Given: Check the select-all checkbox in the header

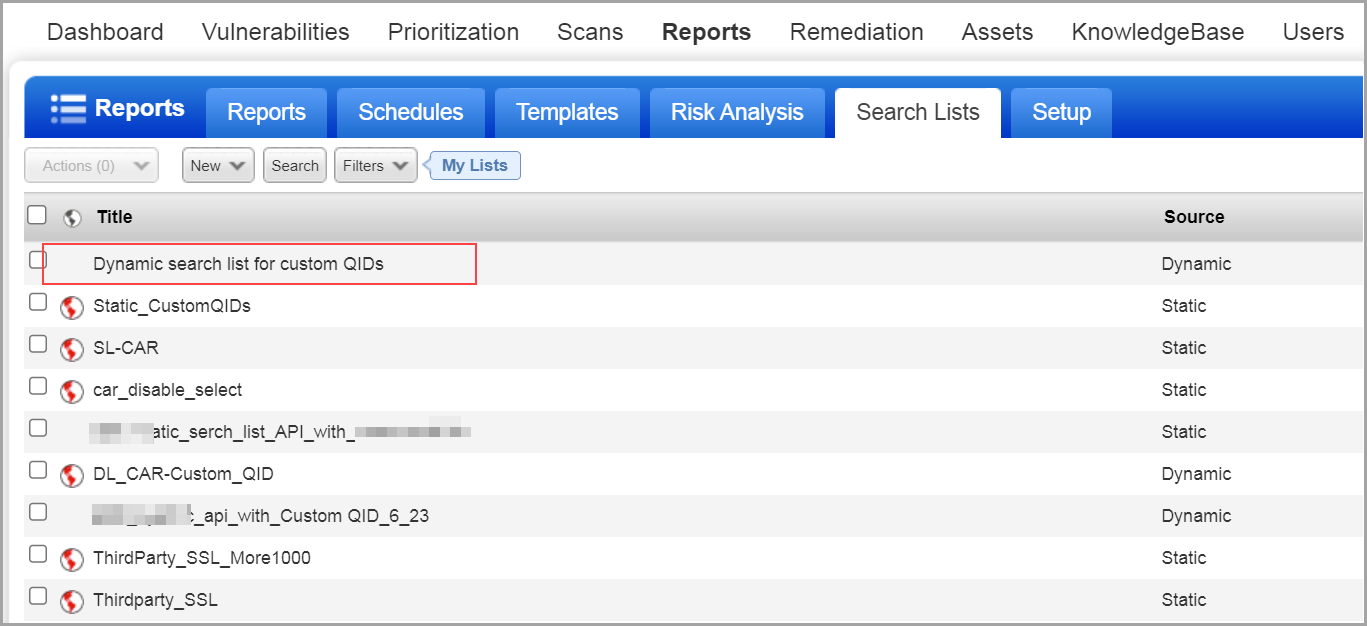Looking at the screenshot, I should 37,215.
